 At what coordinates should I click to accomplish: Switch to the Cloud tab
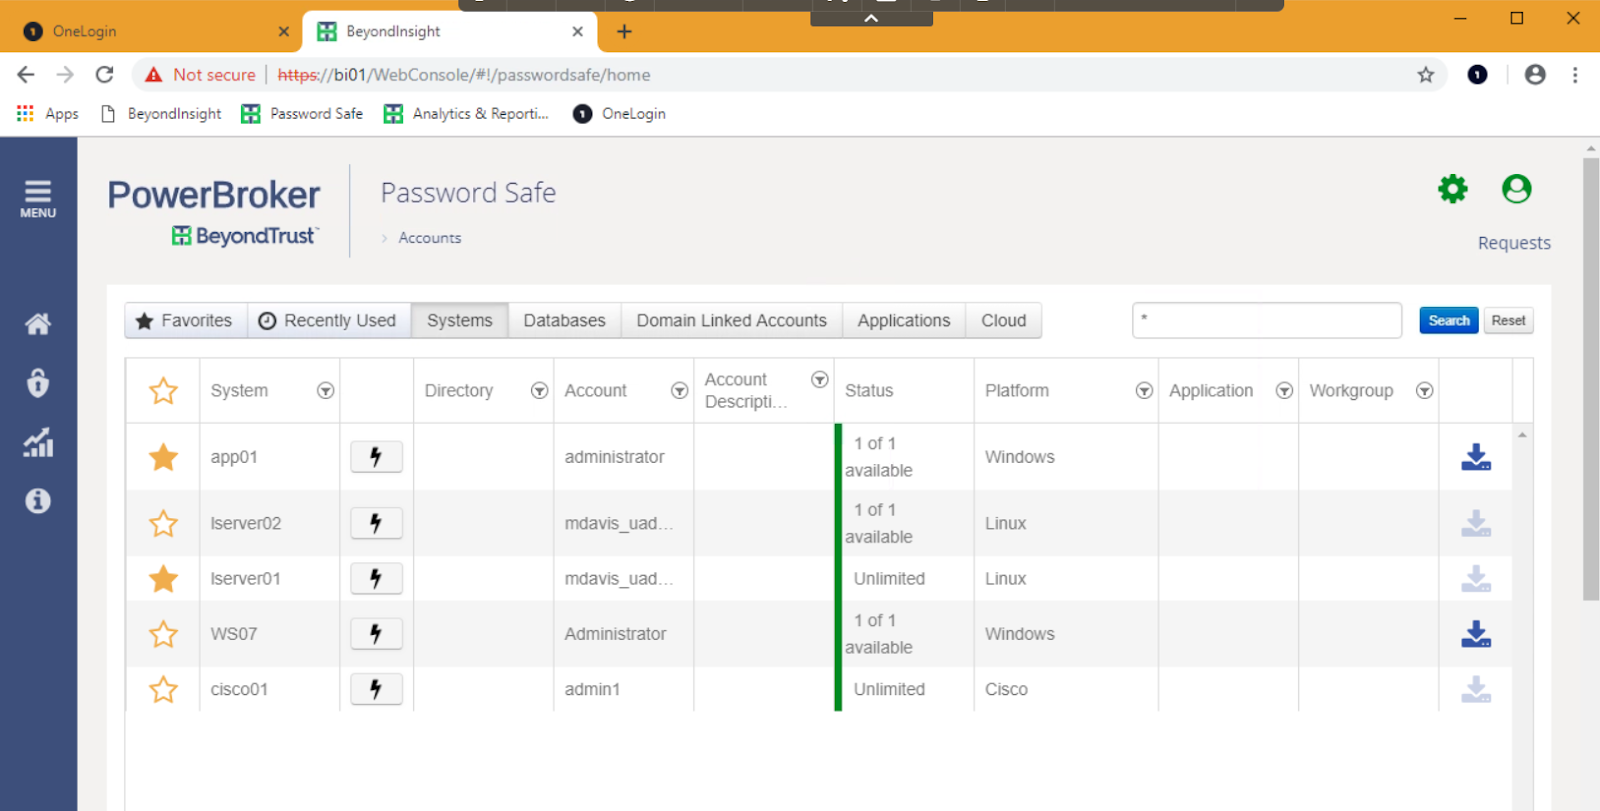[x=1003, y=321]
